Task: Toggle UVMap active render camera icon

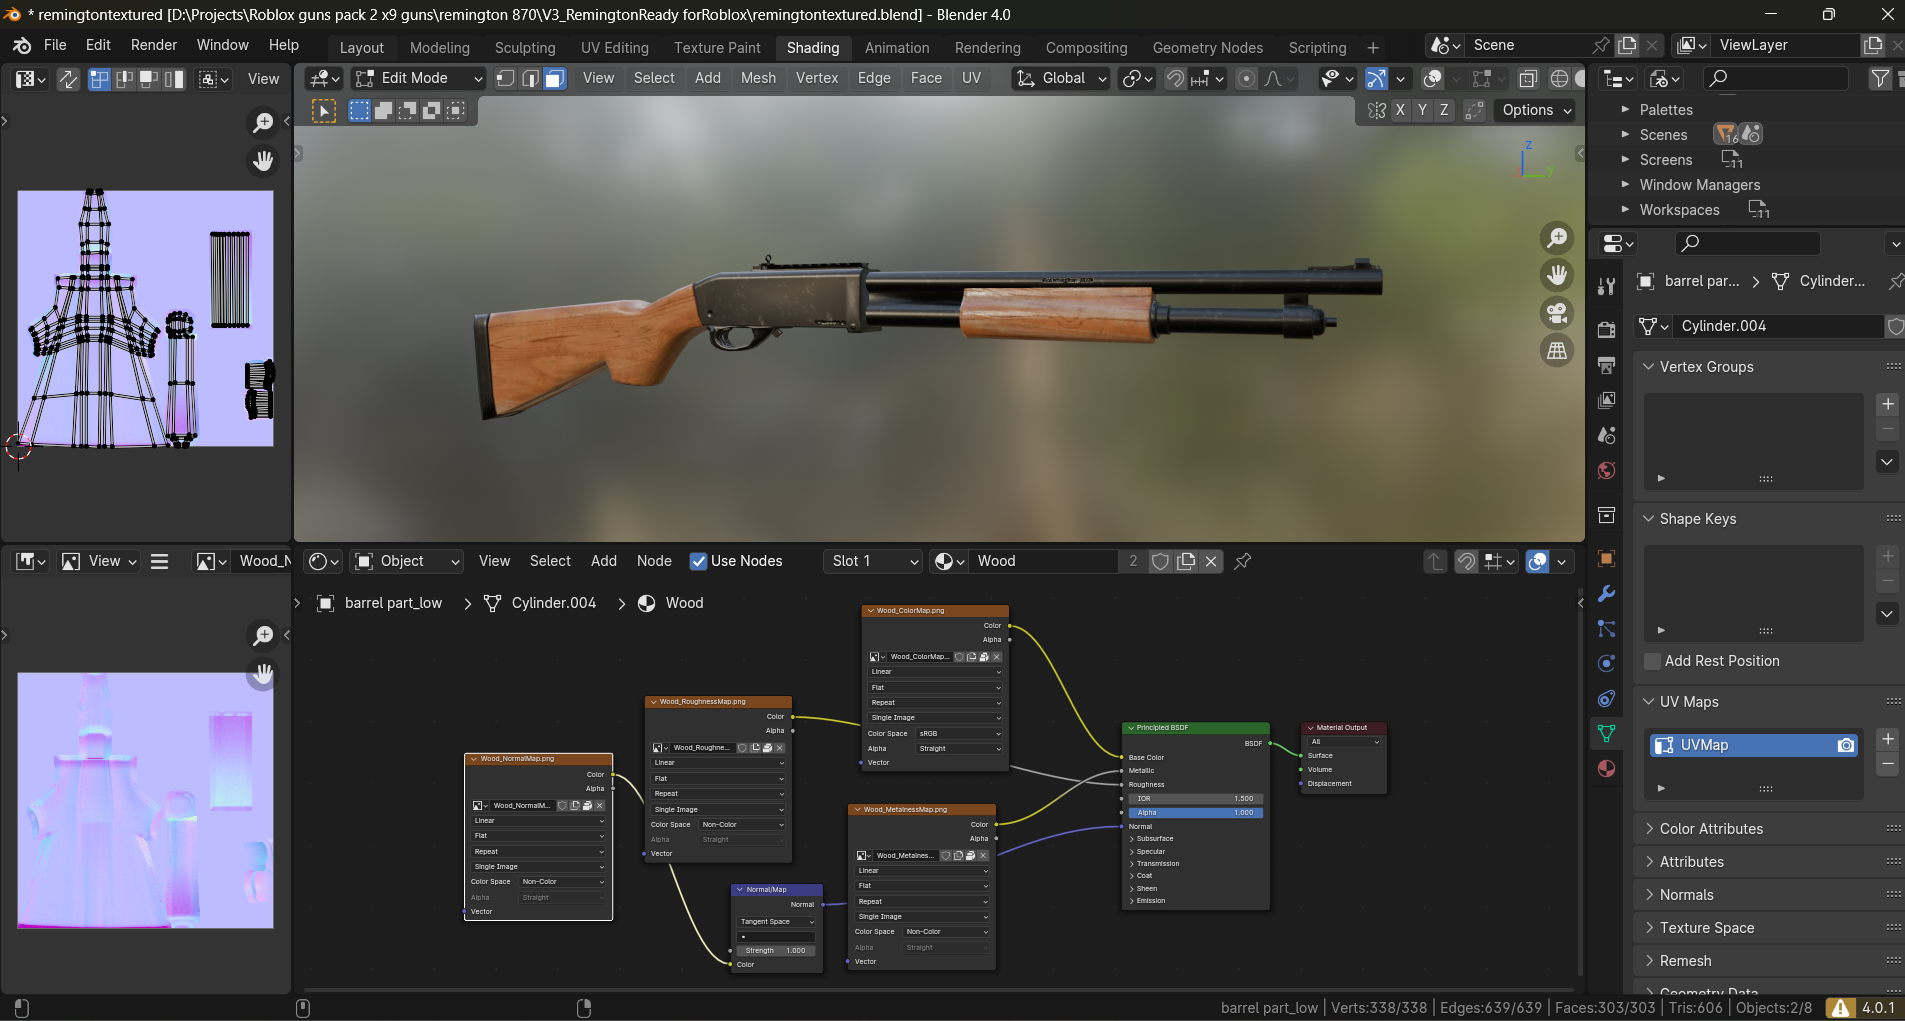Action: (x=1846, y=745)
